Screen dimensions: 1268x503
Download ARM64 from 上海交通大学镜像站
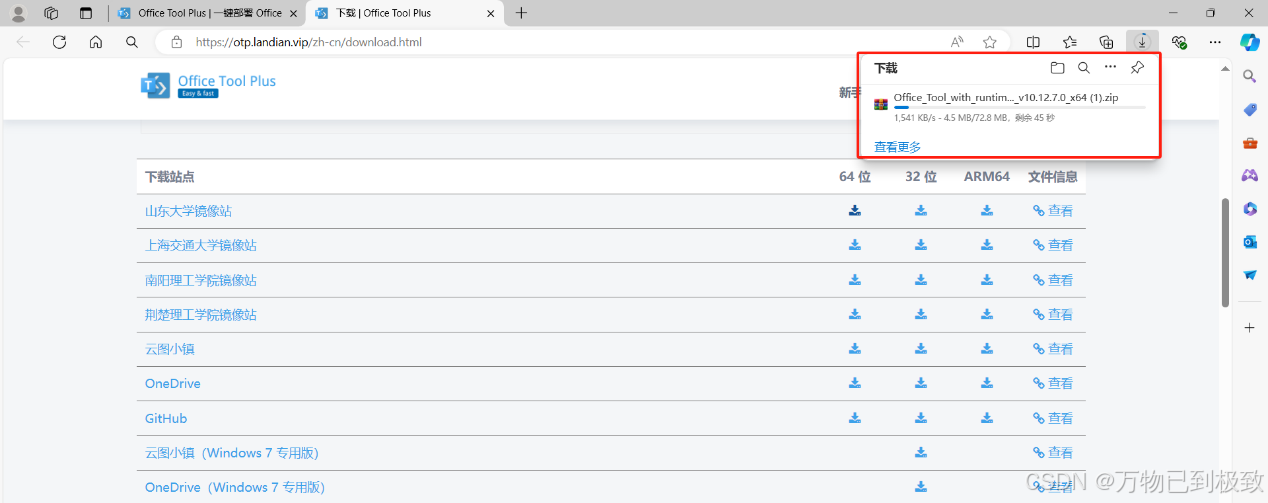point(987,245)
